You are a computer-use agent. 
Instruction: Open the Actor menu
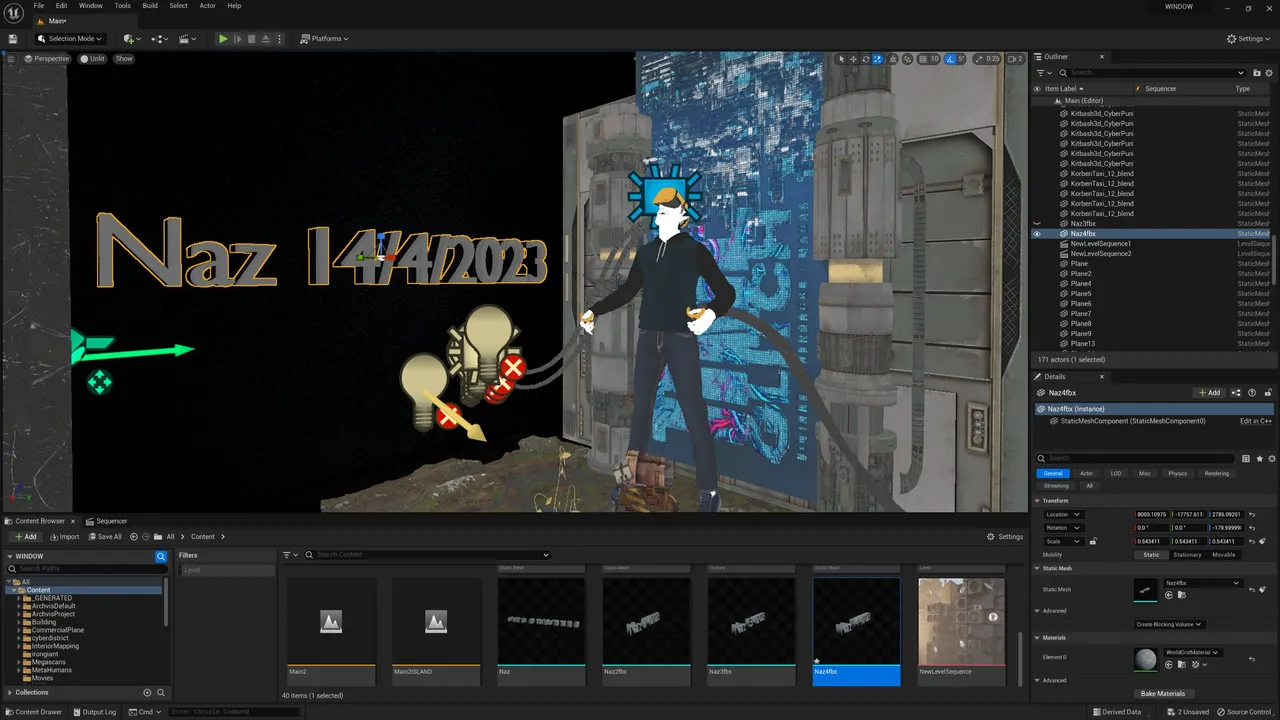point(207,6)
